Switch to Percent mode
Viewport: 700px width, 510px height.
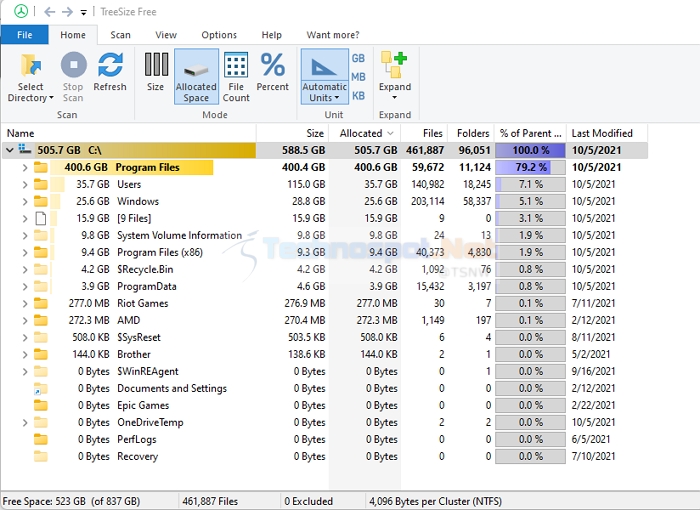coord(272,72)
